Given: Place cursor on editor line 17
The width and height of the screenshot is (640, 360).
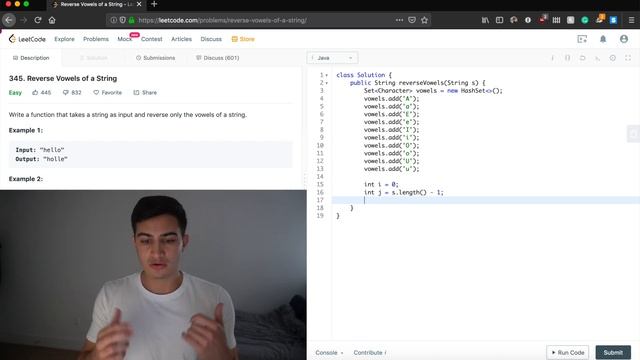Looking at the screenshot, I should pos(486,200).
